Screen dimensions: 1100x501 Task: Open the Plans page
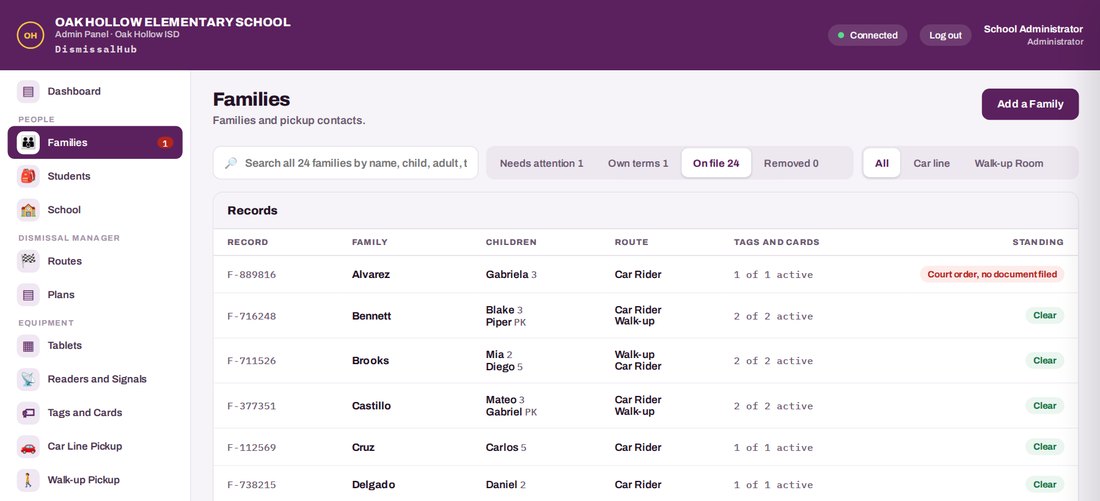(95, 295)
